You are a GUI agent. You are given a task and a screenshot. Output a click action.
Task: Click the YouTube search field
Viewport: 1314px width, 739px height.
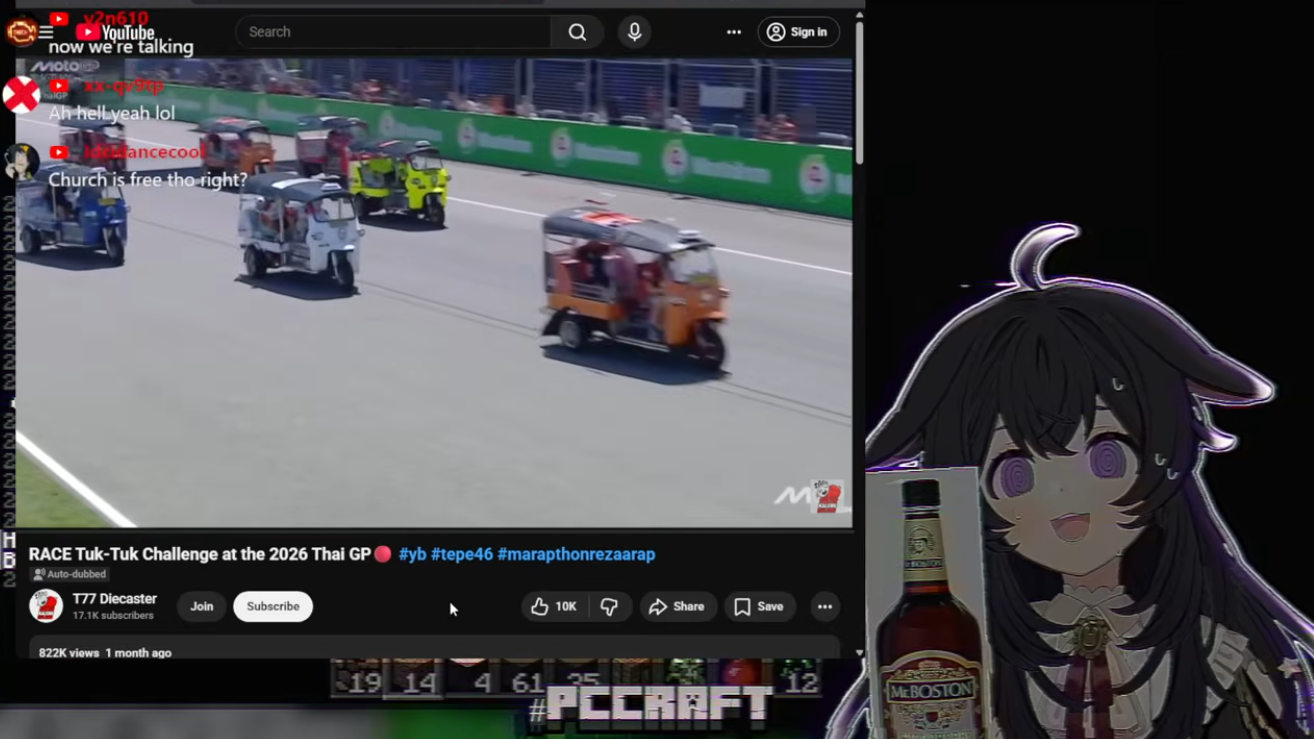[x=393, y=32]
